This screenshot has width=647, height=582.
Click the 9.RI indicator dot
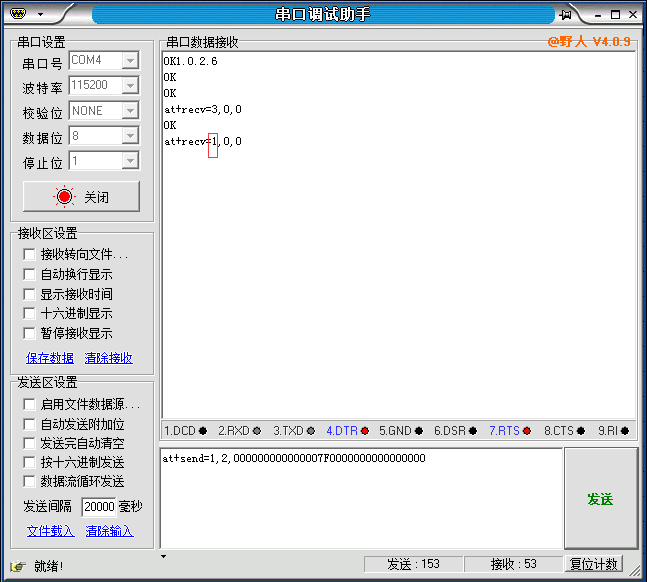click(x=625, y=431)
